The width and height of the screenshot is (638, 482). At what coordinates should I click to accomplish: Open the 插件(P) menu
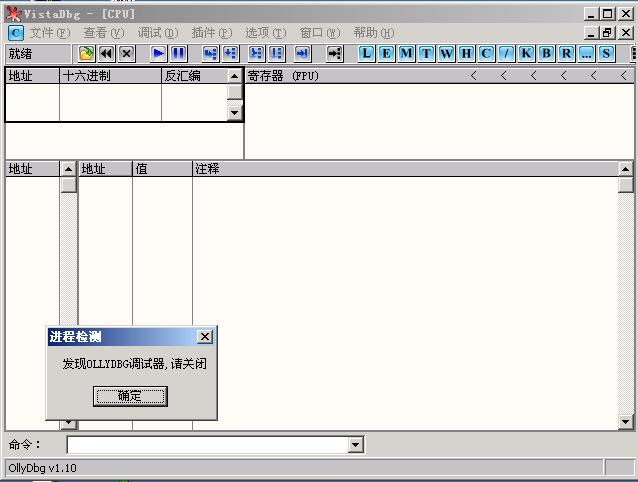pos(212,33)
